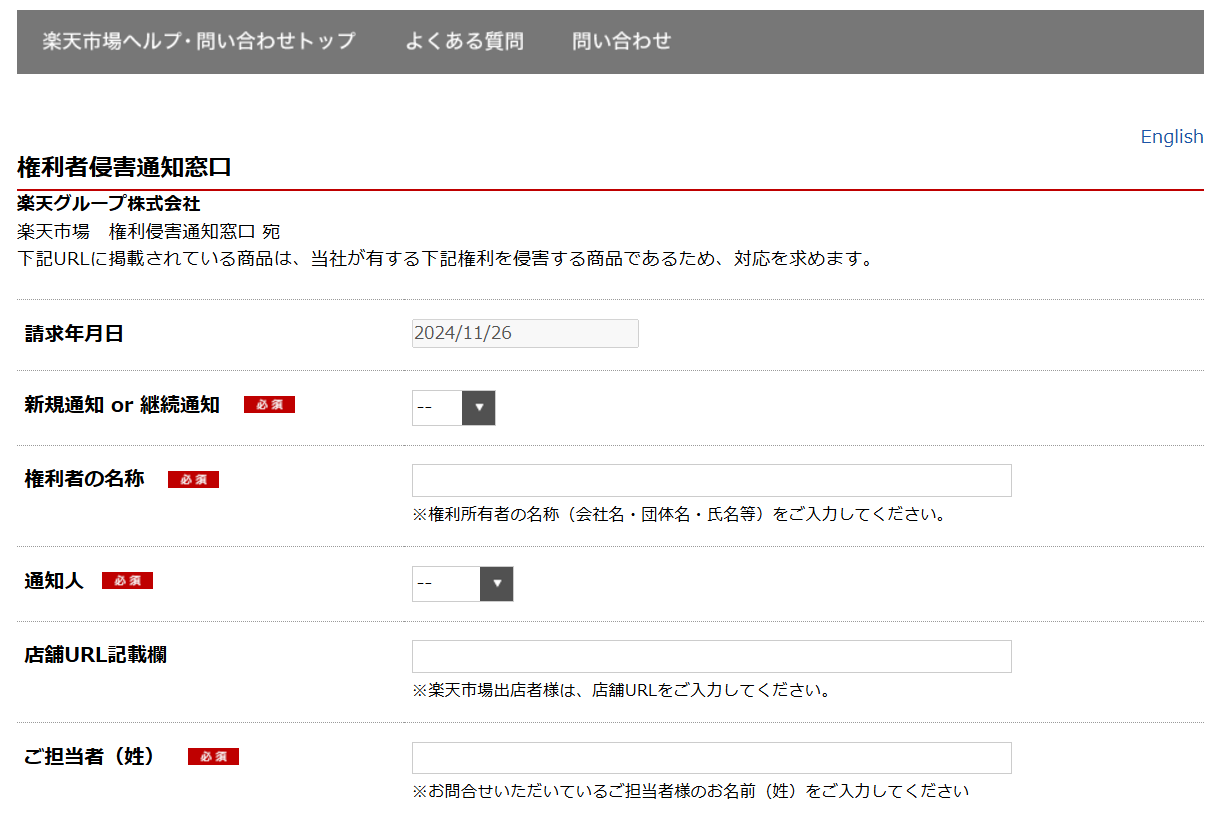Click the 必須 badge beside 通知人
The width and height of the screenshot is (1222, 814).
click(x=127, y=581)
